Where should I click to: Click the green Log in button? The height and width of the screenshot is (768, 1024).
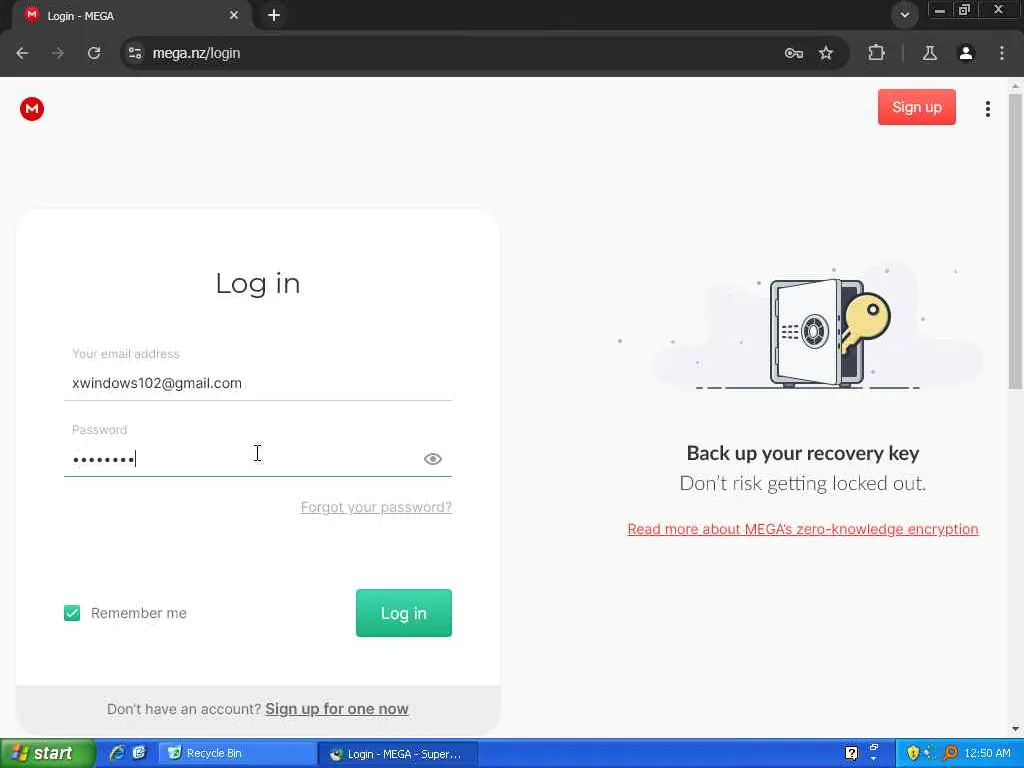(x=404, y=613)
